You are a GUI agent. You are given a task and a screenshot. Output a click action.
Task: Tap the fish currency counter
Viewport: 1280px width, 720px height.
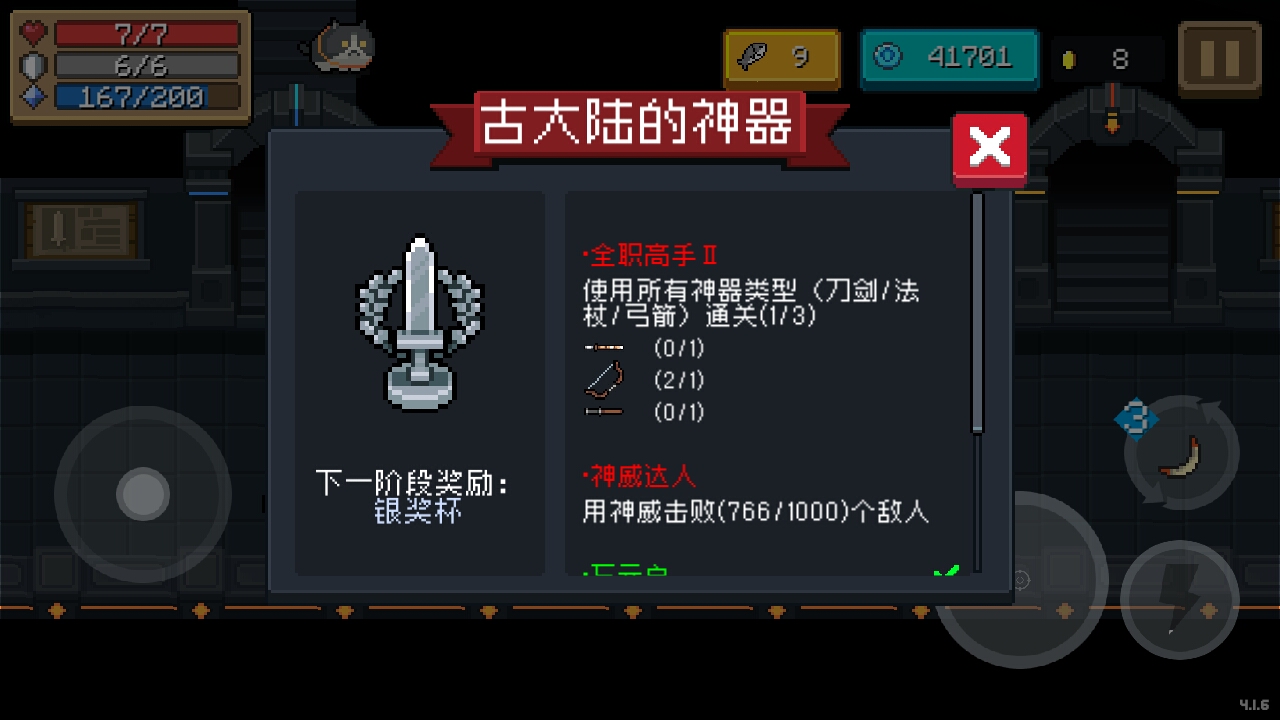pos(782,59)
